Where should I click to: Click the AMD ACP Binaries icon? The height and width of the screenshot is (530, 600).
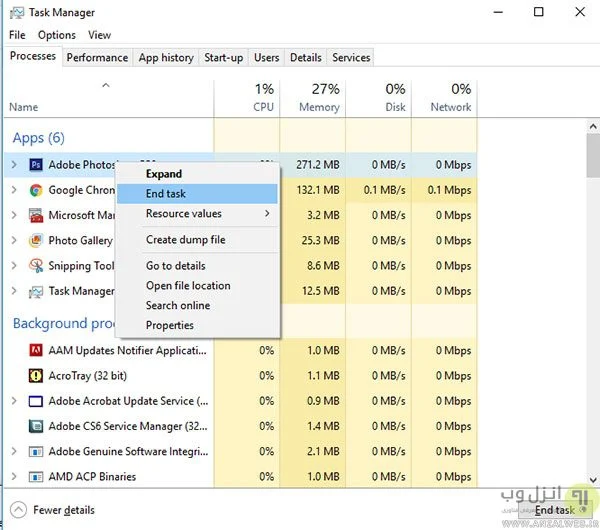click(35, 477)
